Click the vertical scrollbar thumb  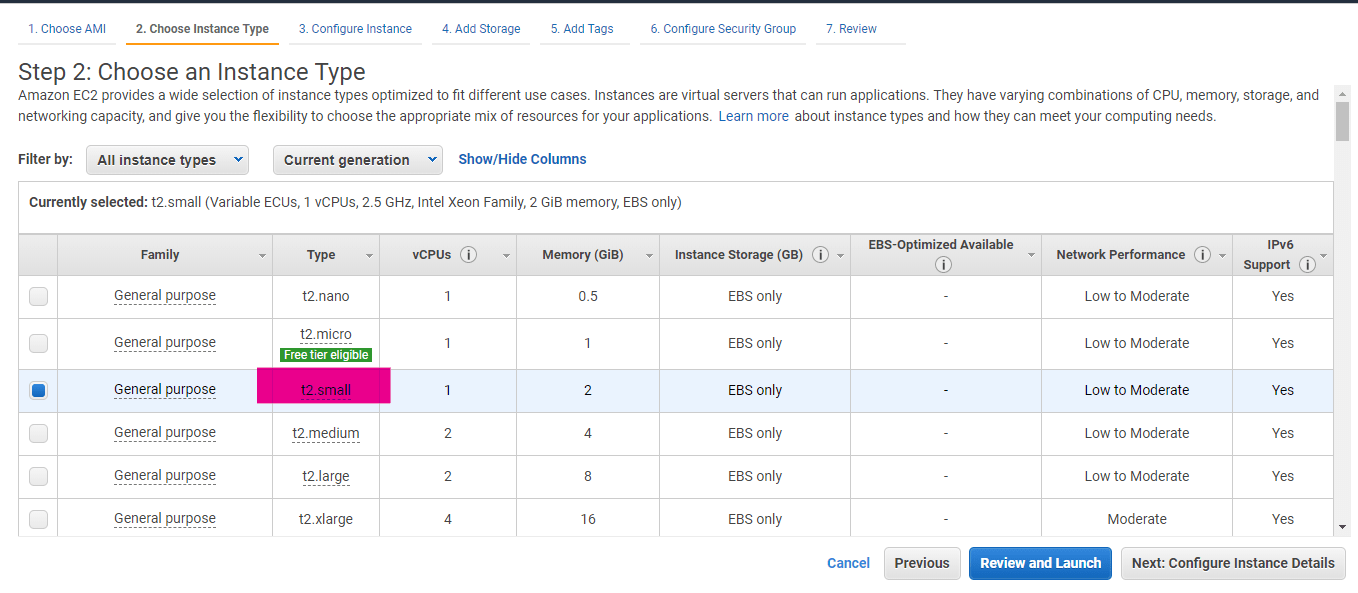1342,121
